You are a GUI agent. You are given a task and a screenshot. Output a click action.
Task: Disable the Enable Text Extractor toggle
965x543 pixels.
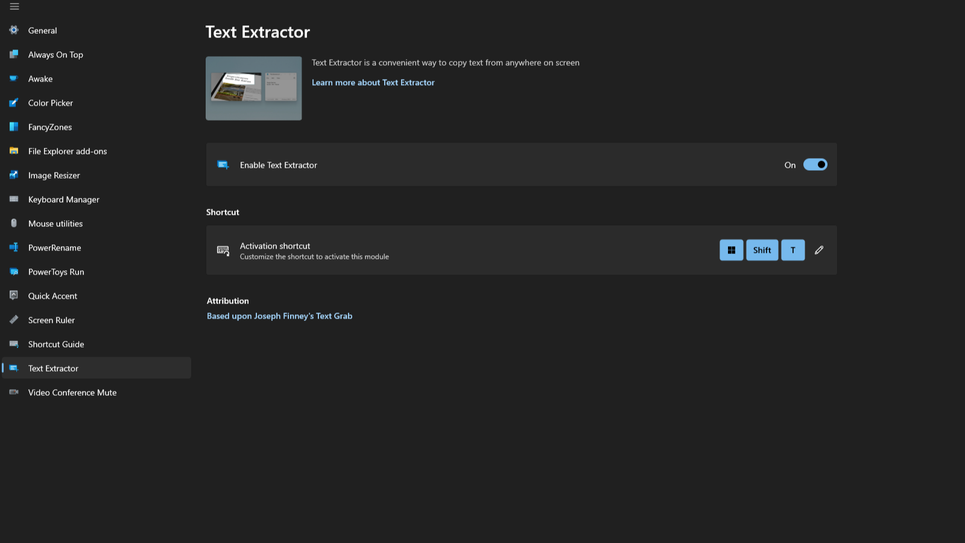click(x=815, y=165)
